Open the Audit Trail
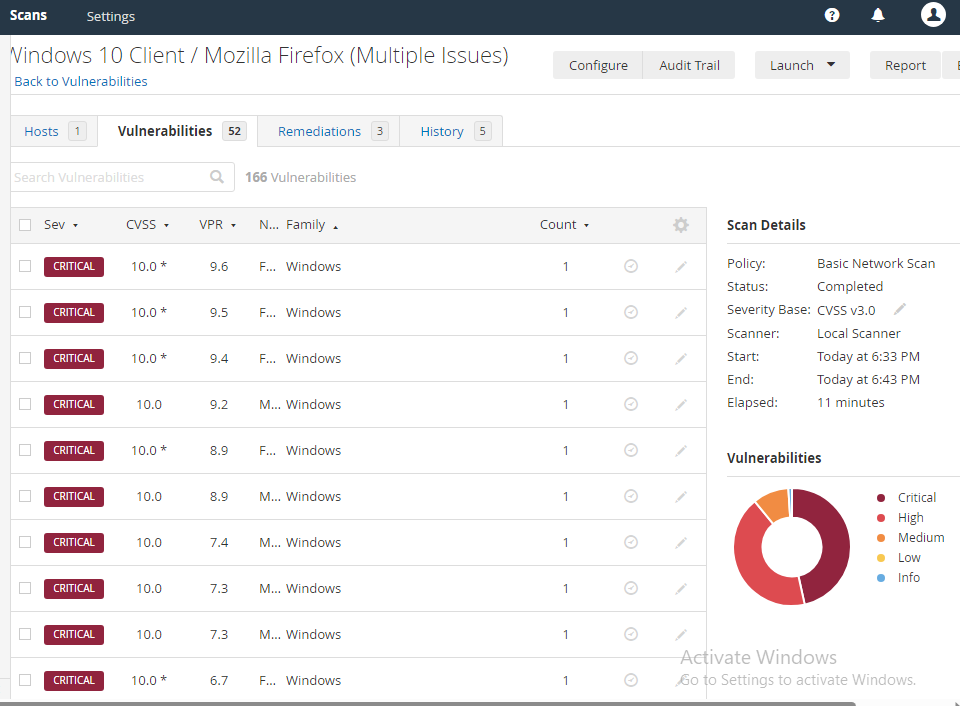 click(x=689, y=65)
